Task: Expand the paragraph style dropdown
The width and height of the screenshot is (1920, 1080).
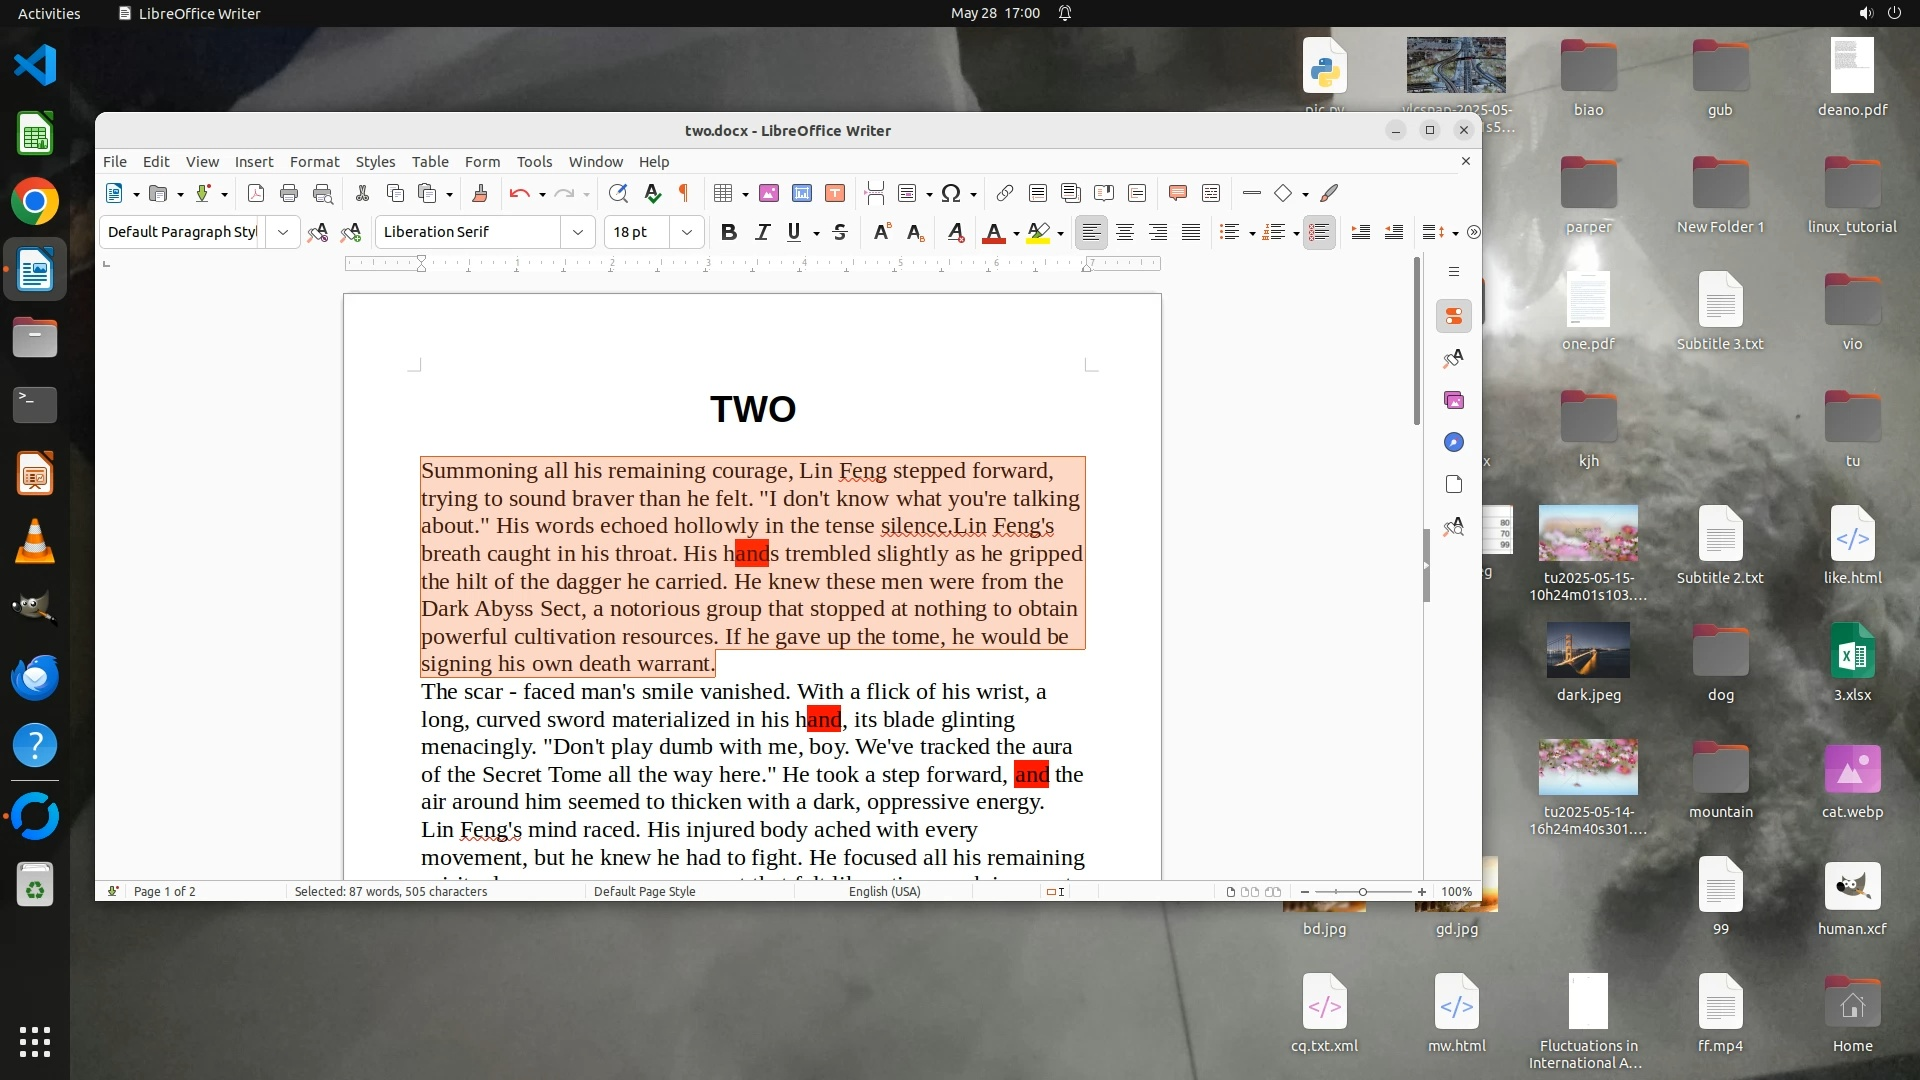Action: point(283,232)
